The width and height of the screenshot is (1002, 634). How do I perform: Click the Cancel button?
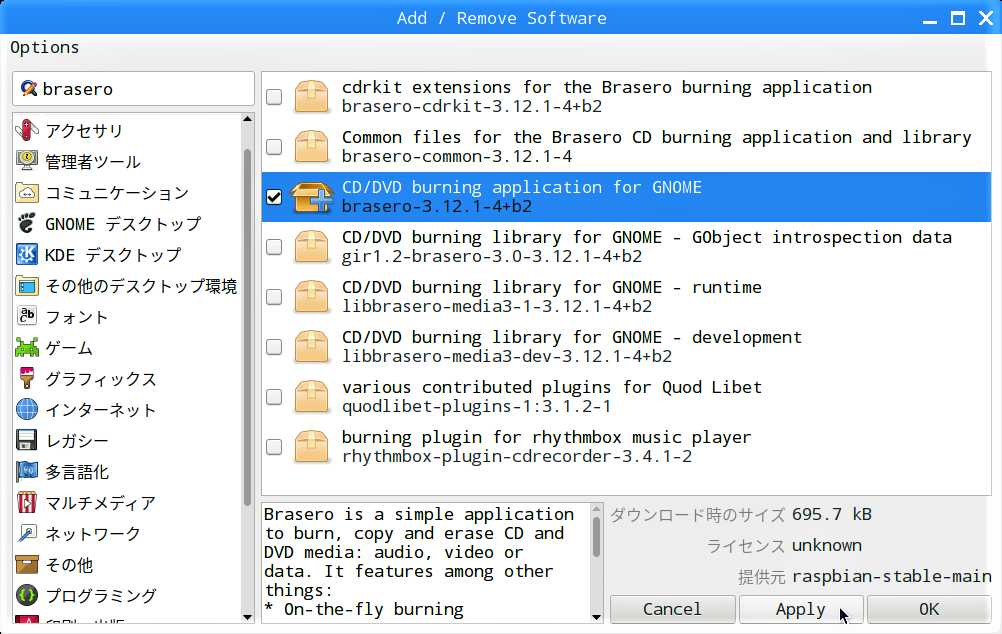coord(672,609)
